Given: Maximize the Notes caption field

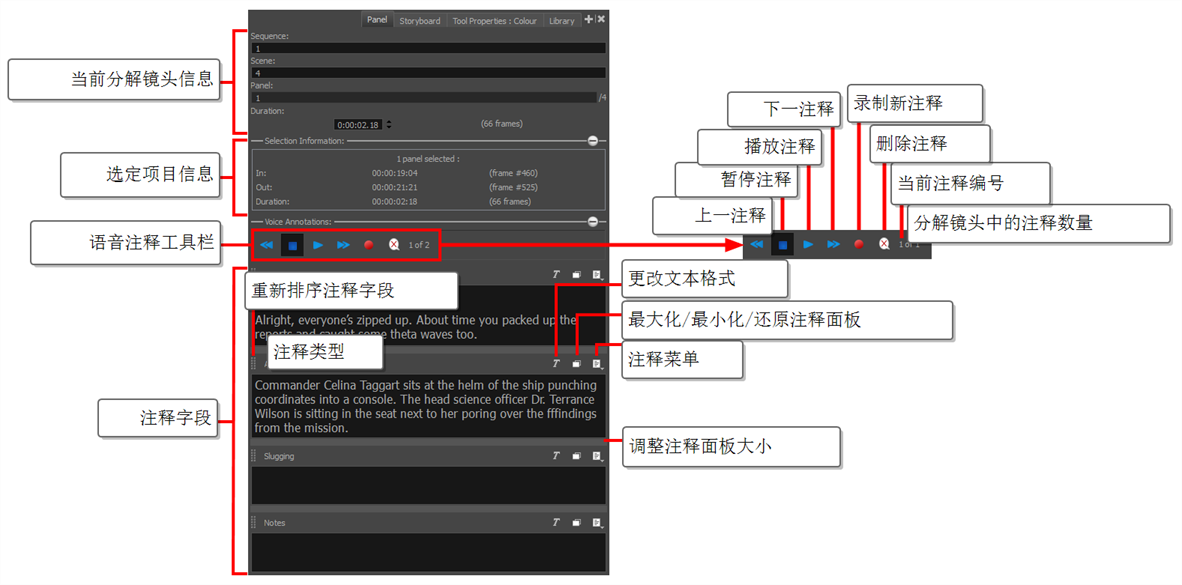Looking at the screenshot, I should click(x=576, y=523).
